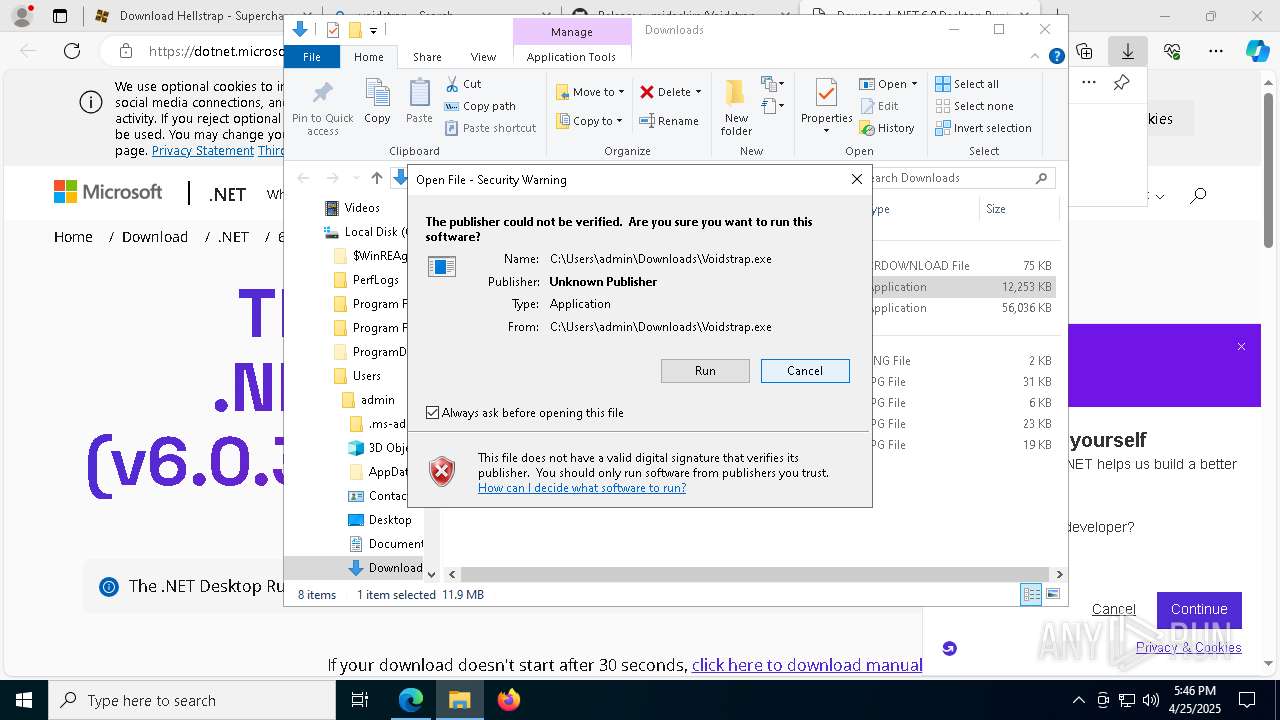Image resolution: width=1280 pixels, height=720 pixels.
Task: Click the Explorer horizontal scrollbar
Action: 756,574
